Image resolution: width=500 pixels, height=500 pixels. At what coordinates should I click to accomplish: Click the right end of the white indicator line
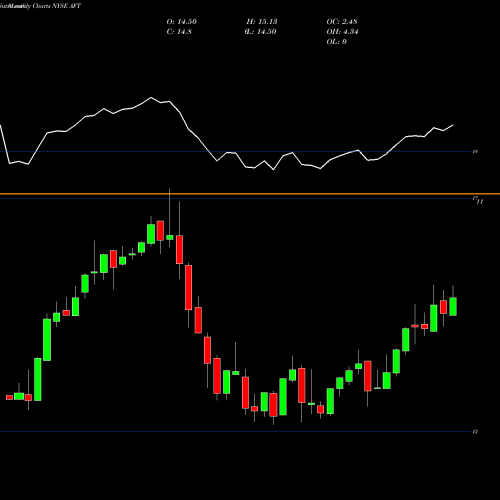tap(453, 125)
